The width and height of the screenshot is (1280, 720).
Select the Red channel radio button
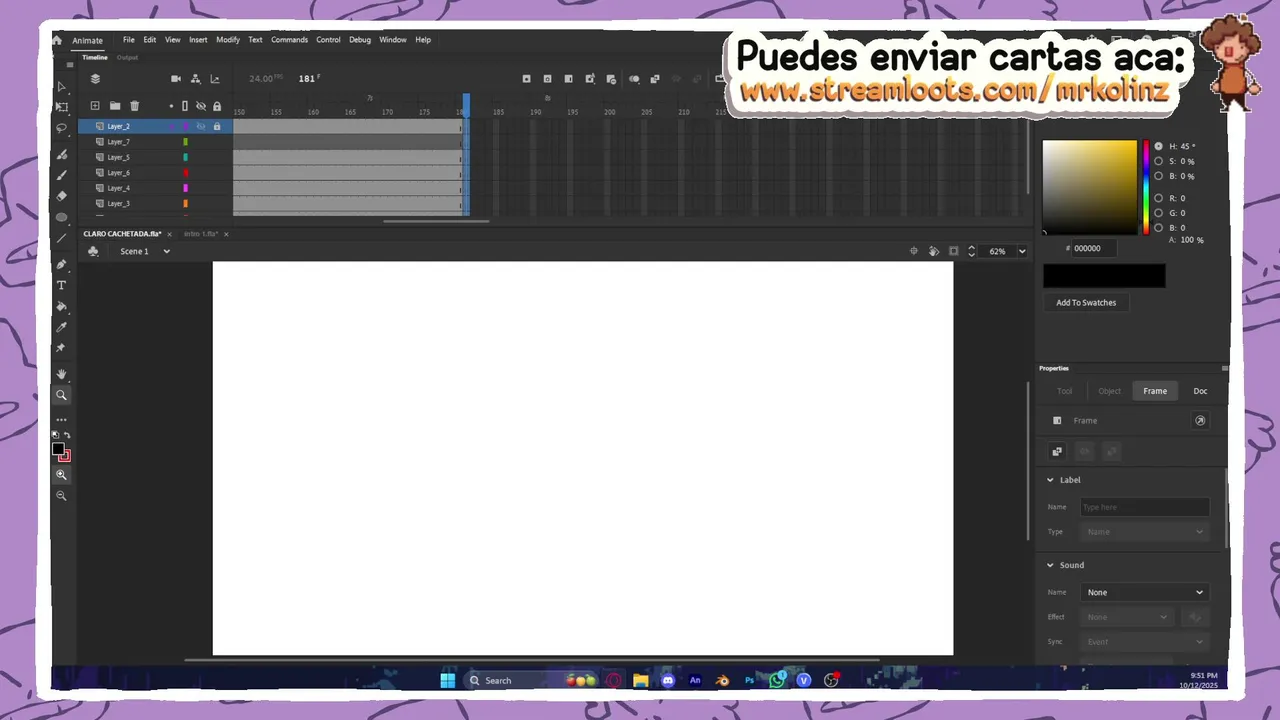tap(1158, 198)
